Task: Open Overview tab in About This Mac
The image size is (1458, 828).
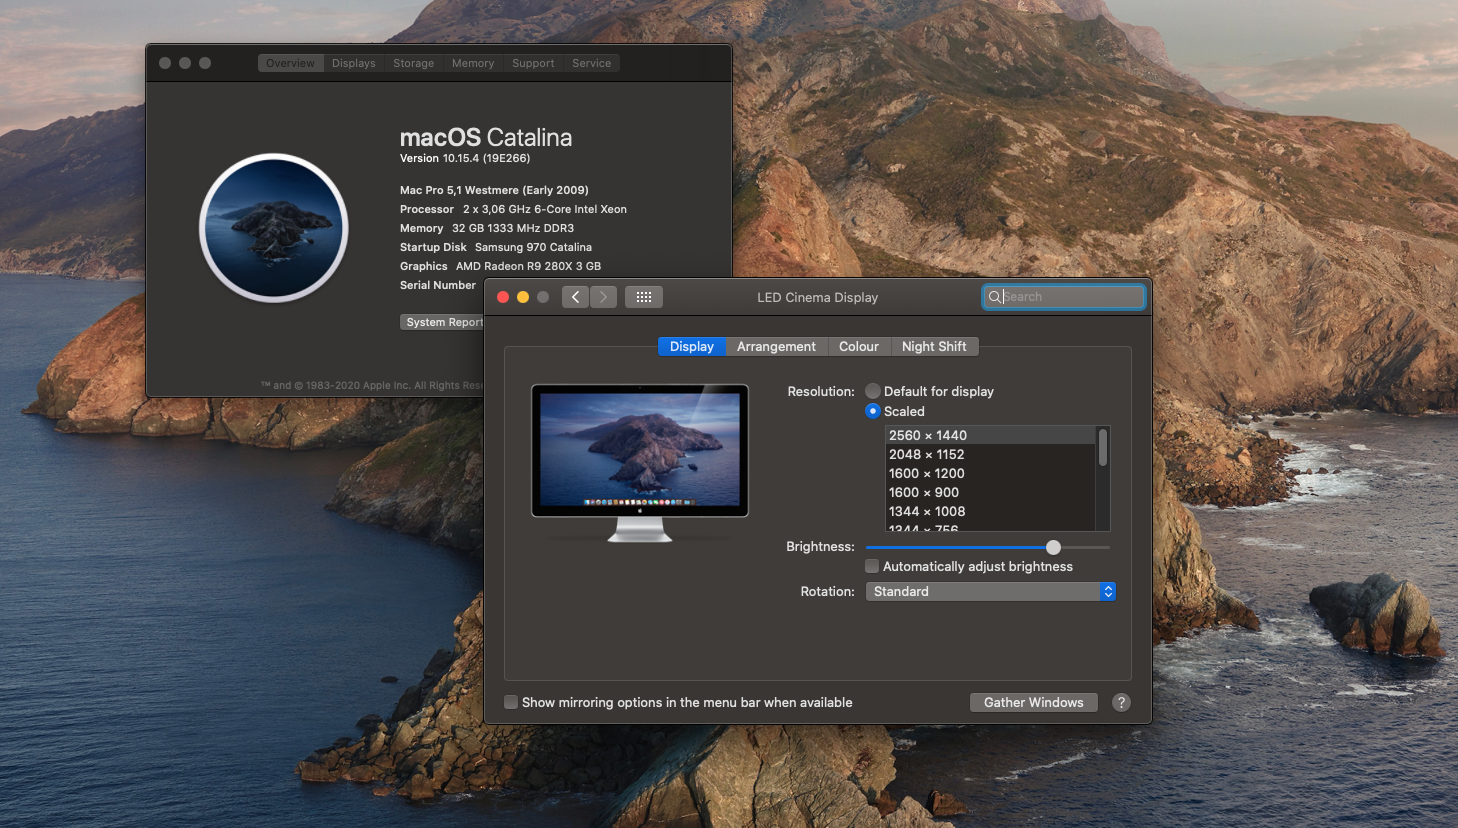Action: (x=290, y=63)
